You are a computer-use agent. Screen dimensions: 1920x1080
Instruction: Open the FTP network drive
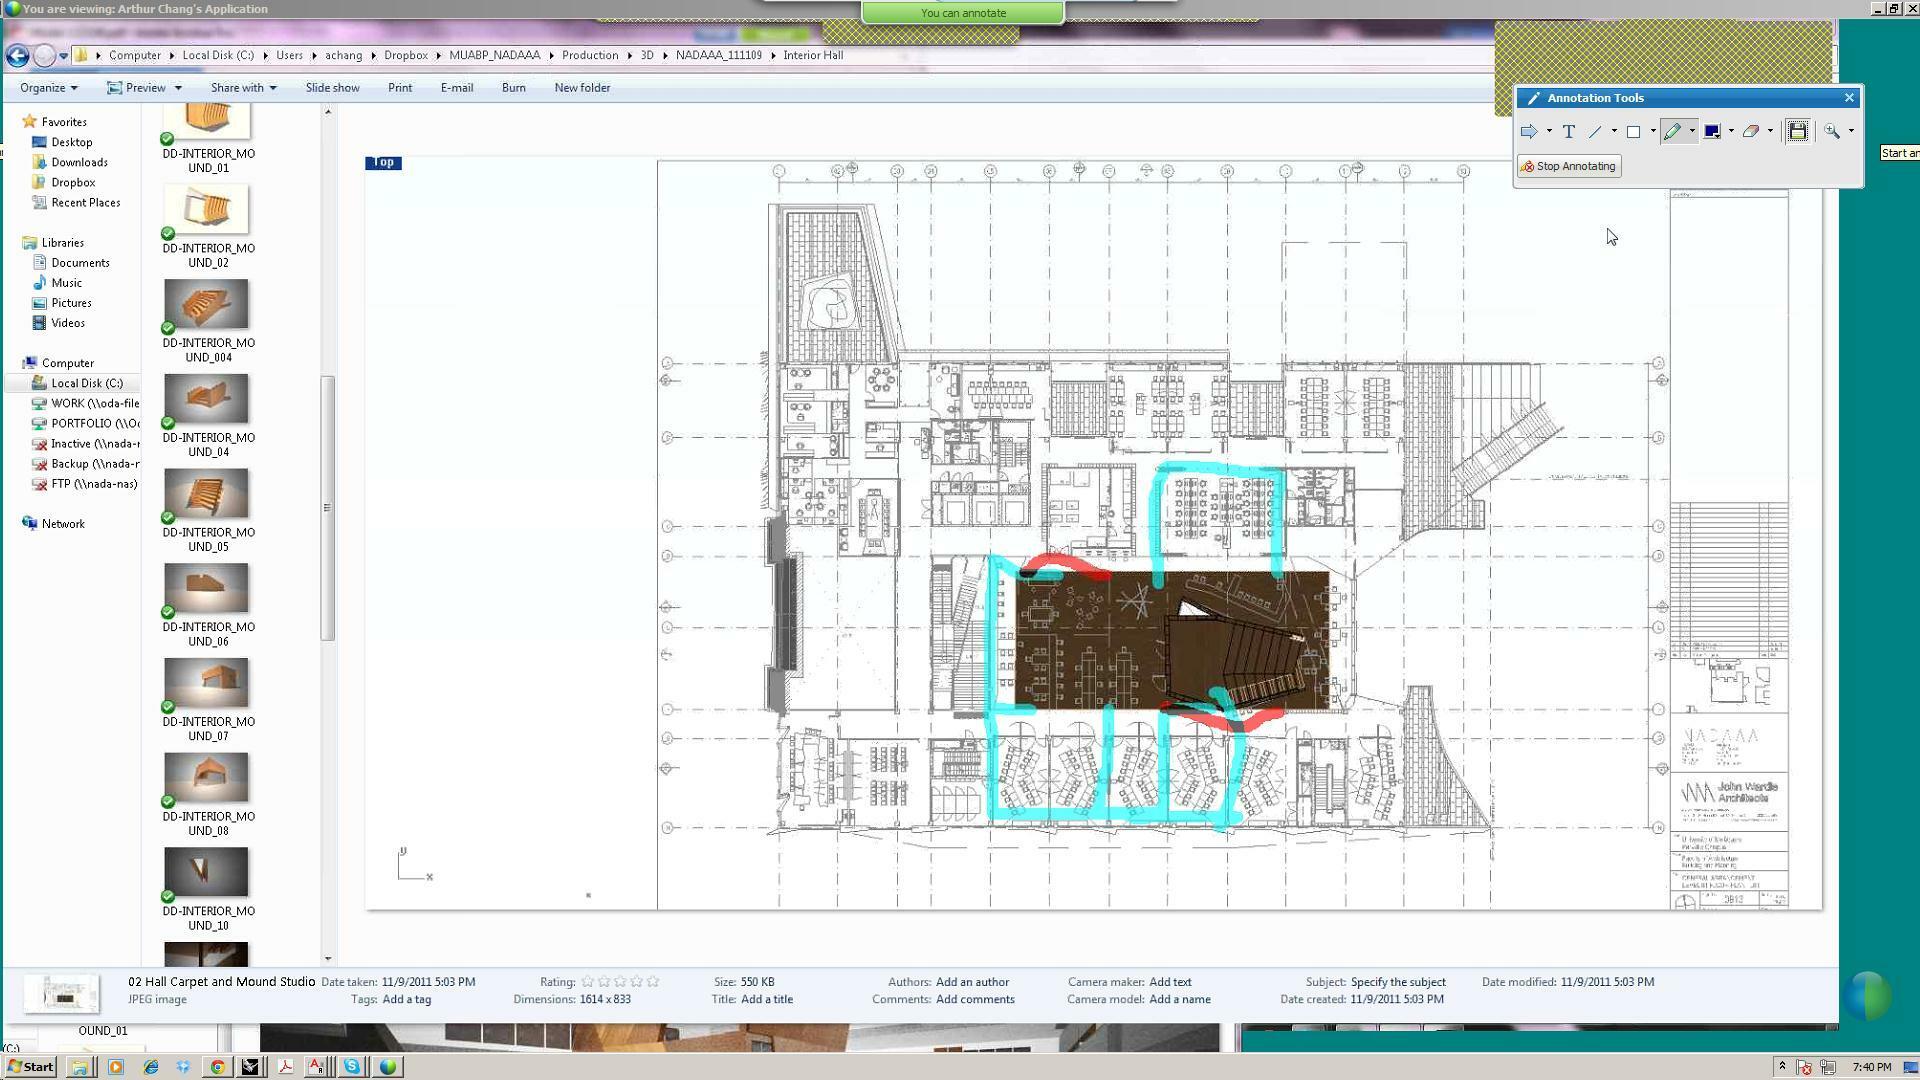[x=94, y=484]
